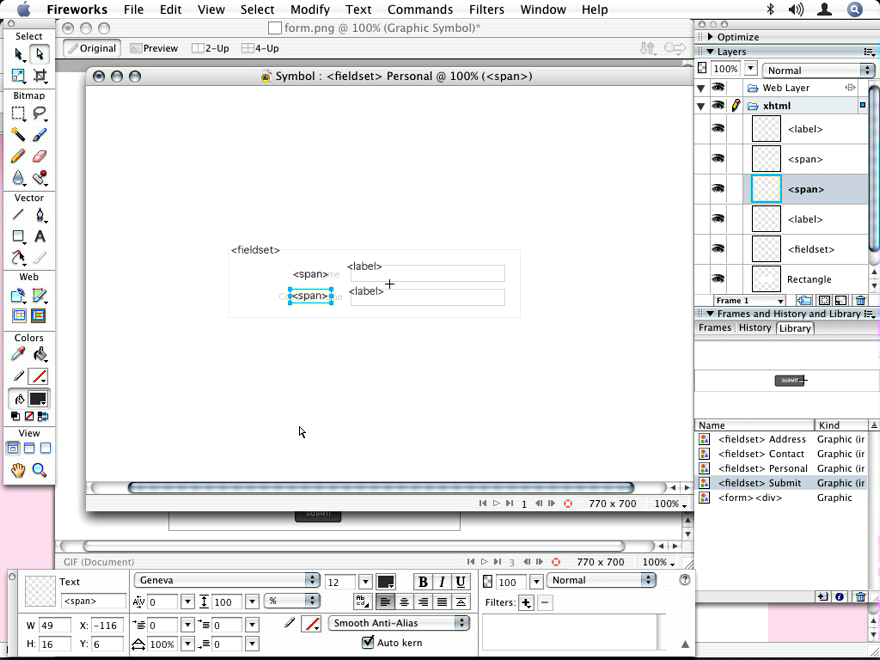Open the system volume menu
This screenshot has height=660, width=880.
click(x=796, y=10)
